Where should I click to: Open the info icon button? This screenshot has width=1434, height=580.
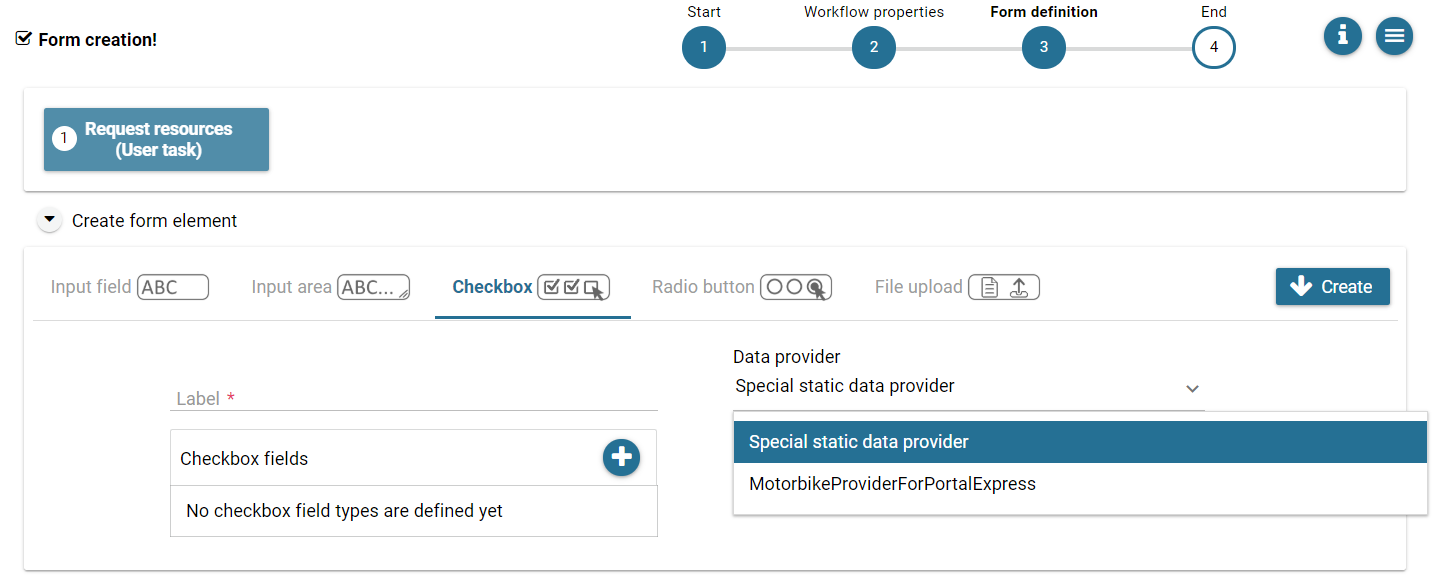[x=1342, y=36]
